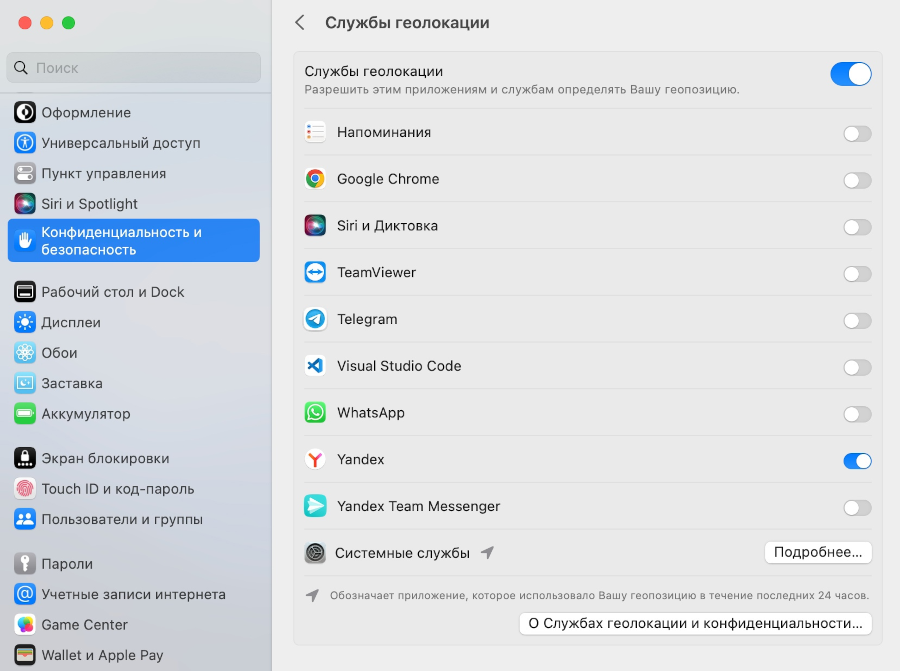Screen dimensions: 900x671
Task: Enable location toggle for Напоминания
Action: [857, 134]
